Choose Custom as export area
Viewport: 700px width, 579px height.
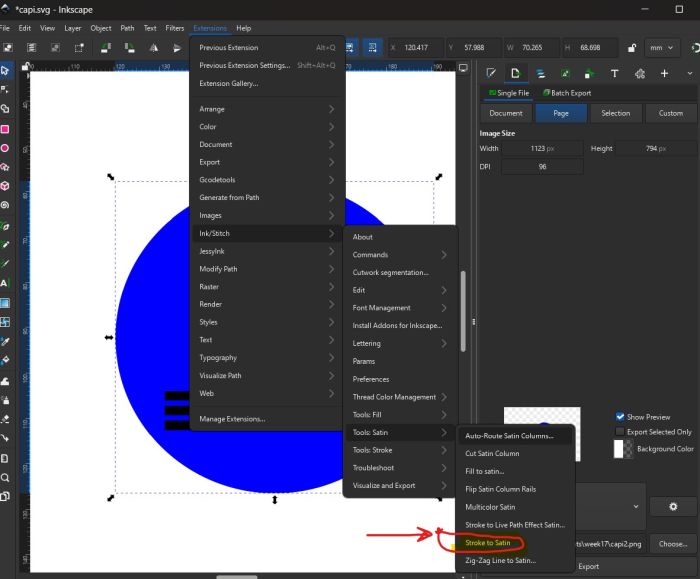pos(671,113)
